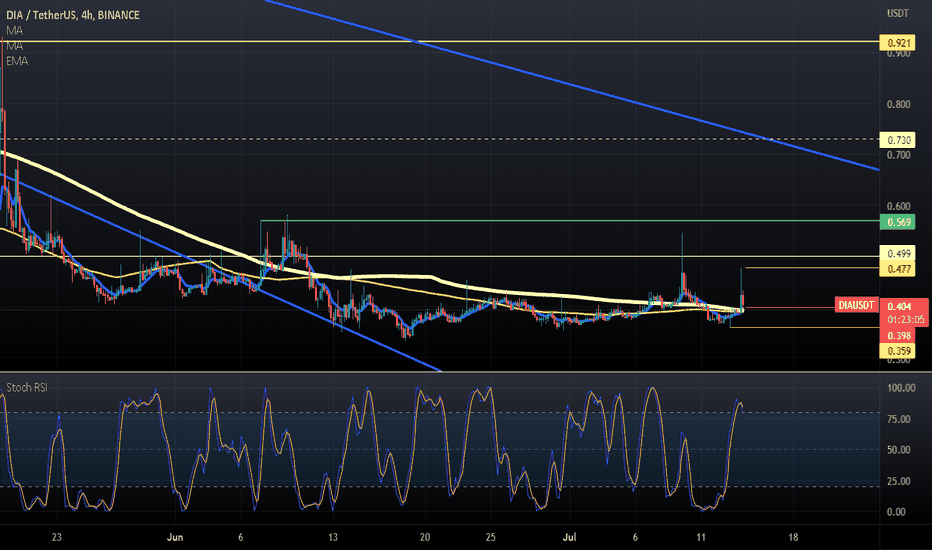Click the yellow 0.921 price label
The image size is (932, 550).
tap(898, 43)
